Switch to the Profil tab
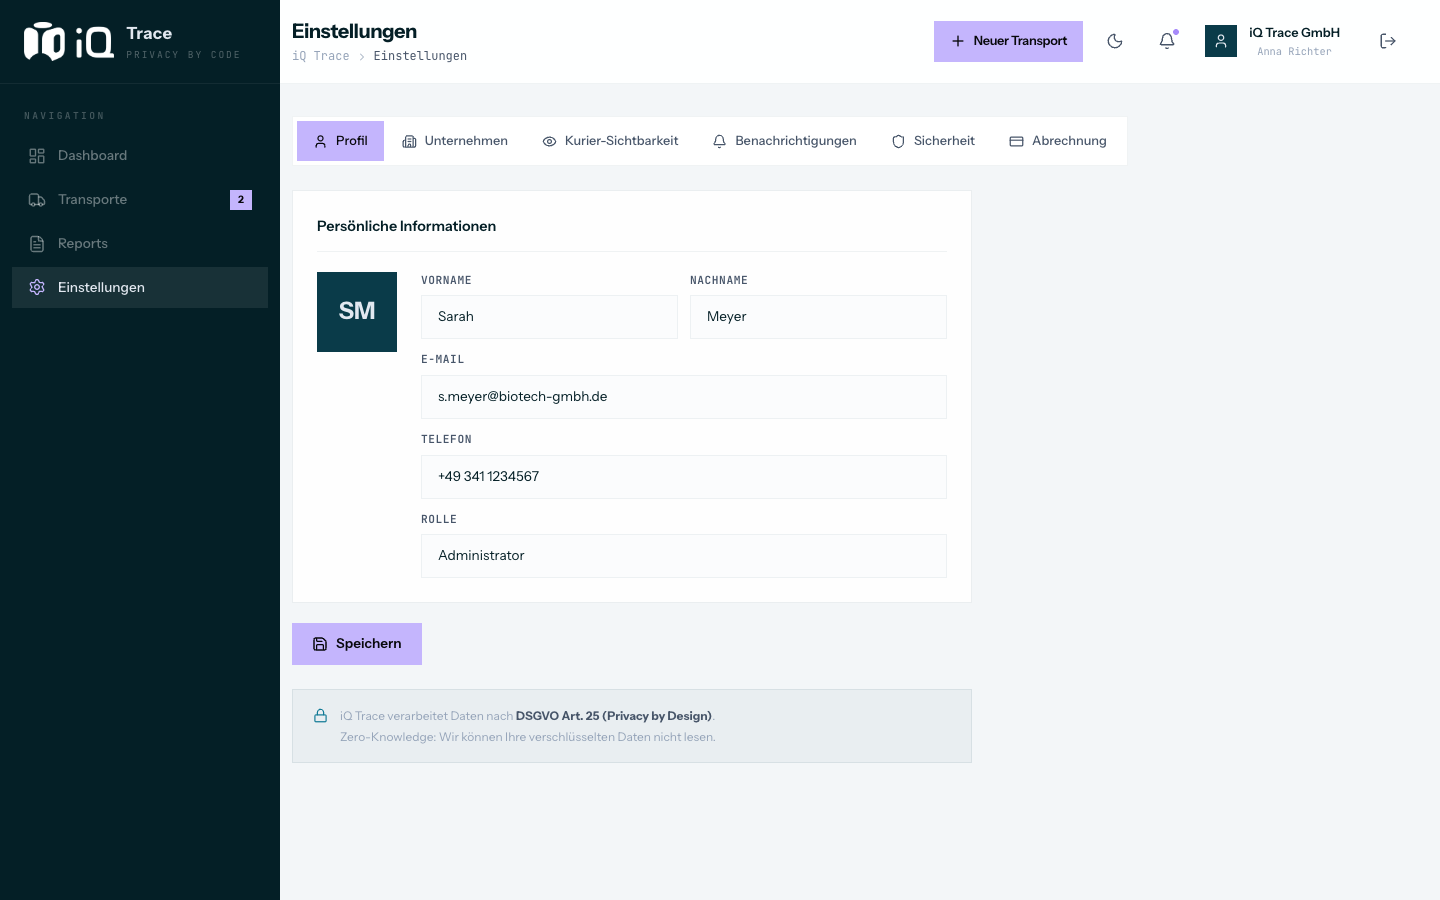Screen dimensions: 1440x900 click(x=340, y=141)
